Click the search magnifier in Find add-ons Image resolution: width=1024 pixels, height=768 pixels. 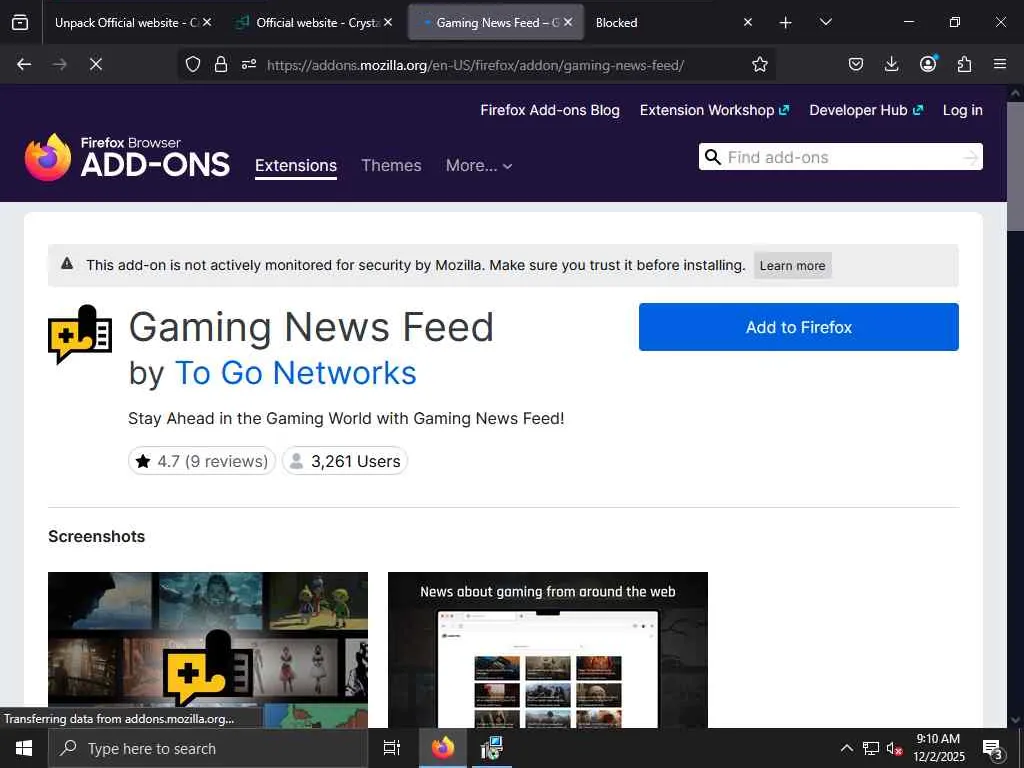pos(712,157)
